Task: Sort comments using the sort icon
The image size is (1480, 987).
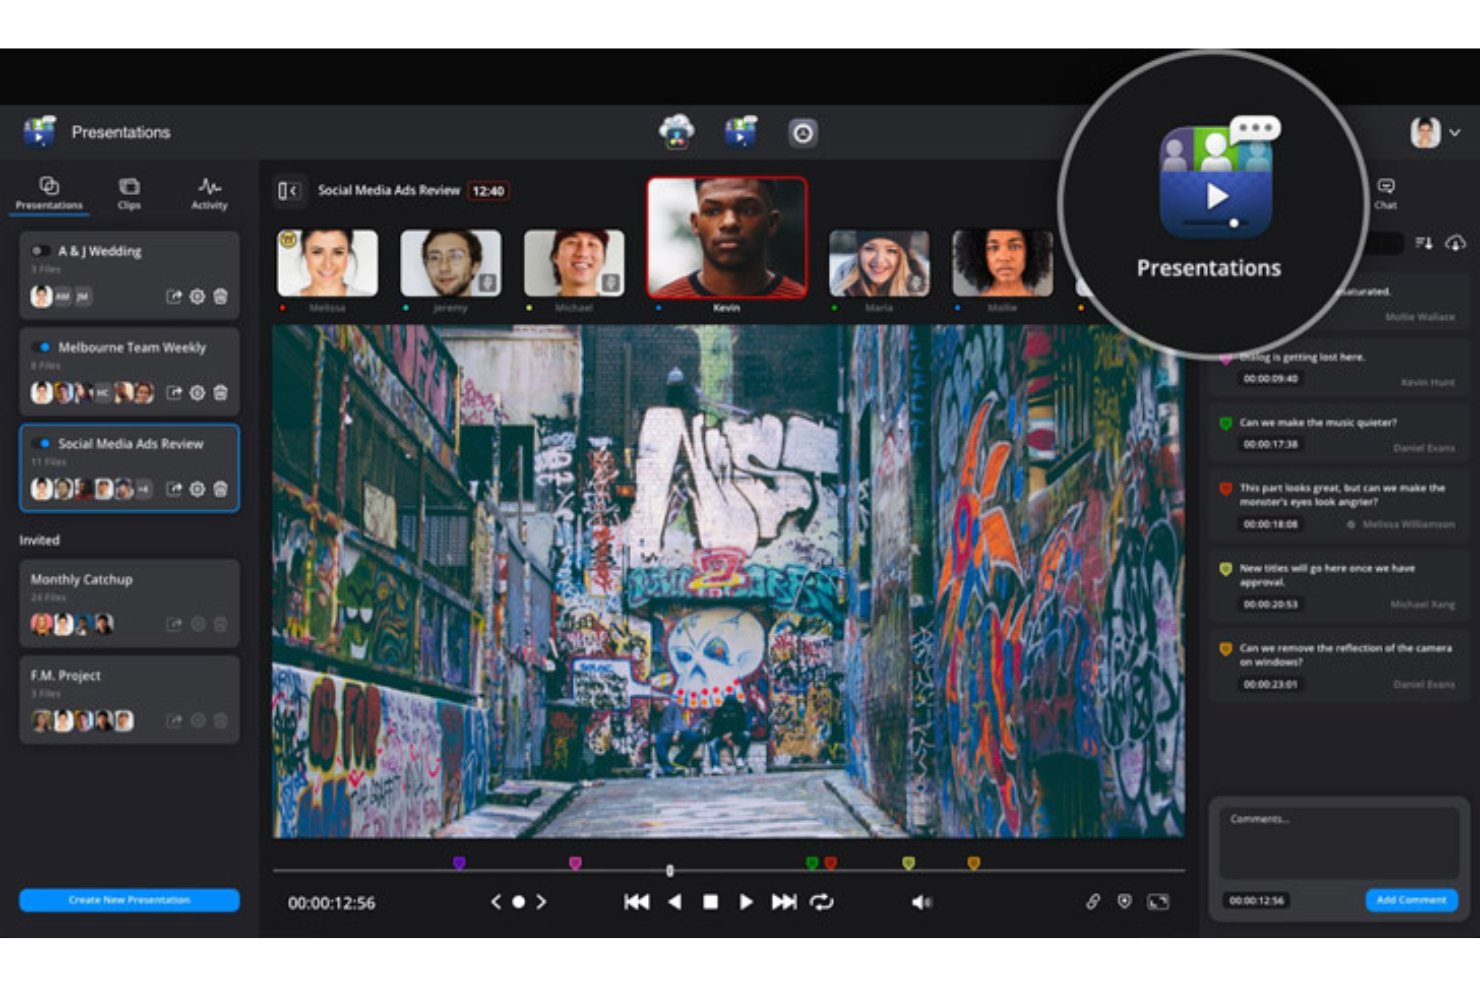Action: (1424, 243)
